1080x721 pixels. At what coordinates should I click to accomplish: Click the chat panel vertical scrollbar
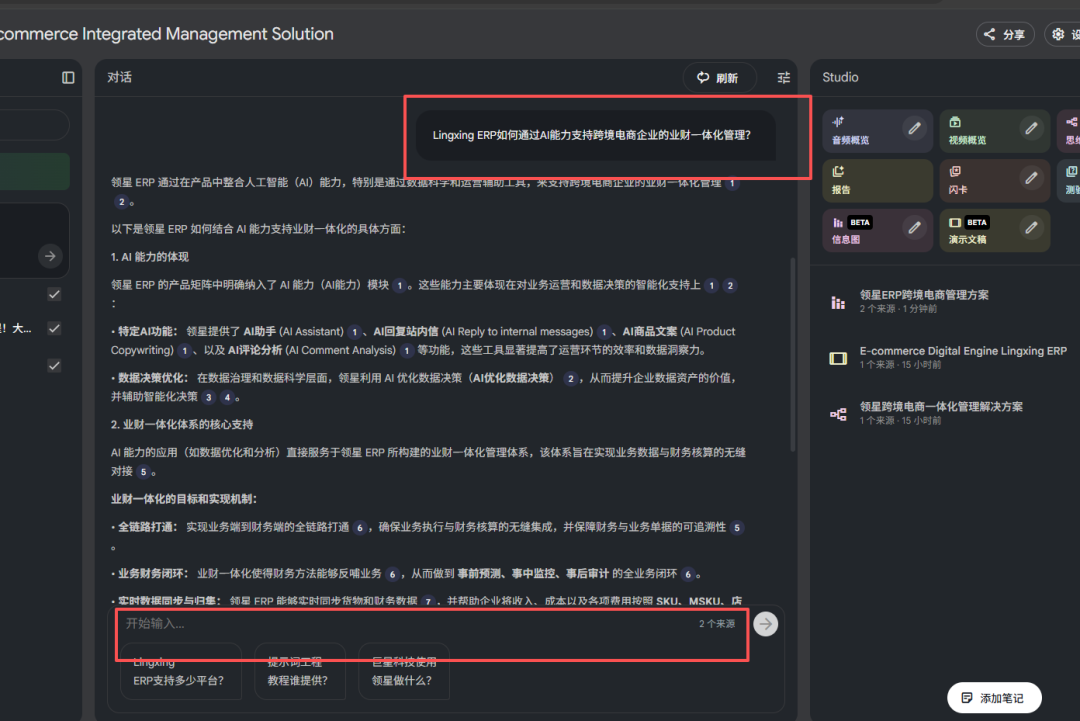(793, 355)
